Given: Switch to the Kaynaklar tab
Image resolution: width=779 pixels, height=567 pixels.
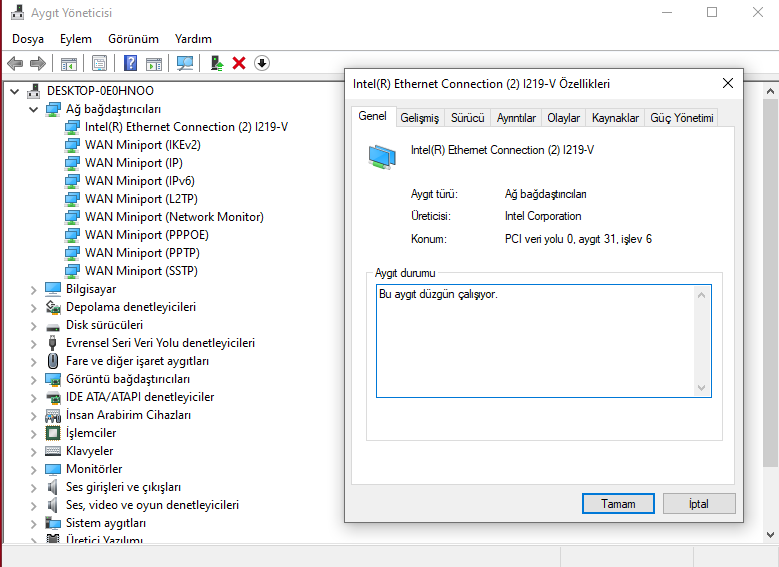Looking at the screenshot, I should tap(615, 118).
